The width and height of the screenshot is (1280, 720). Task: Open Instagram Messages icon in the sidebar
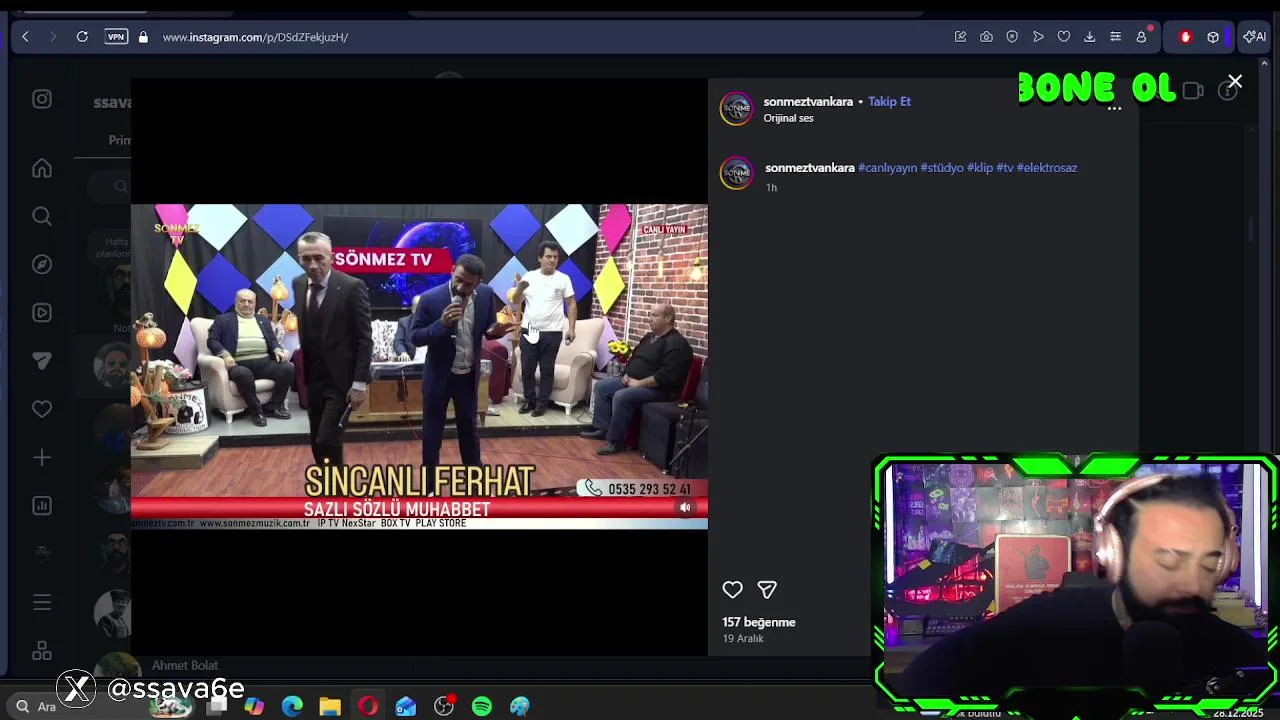pos(42,361)
